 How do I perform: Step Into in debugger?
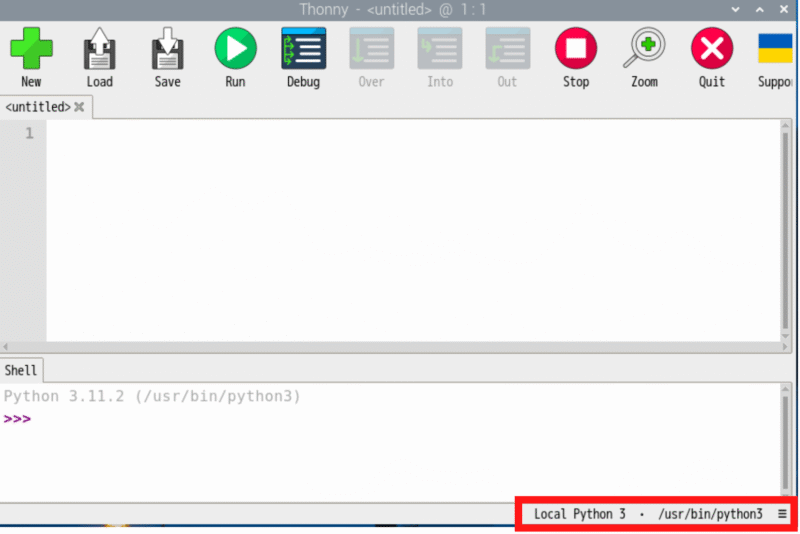440,57
